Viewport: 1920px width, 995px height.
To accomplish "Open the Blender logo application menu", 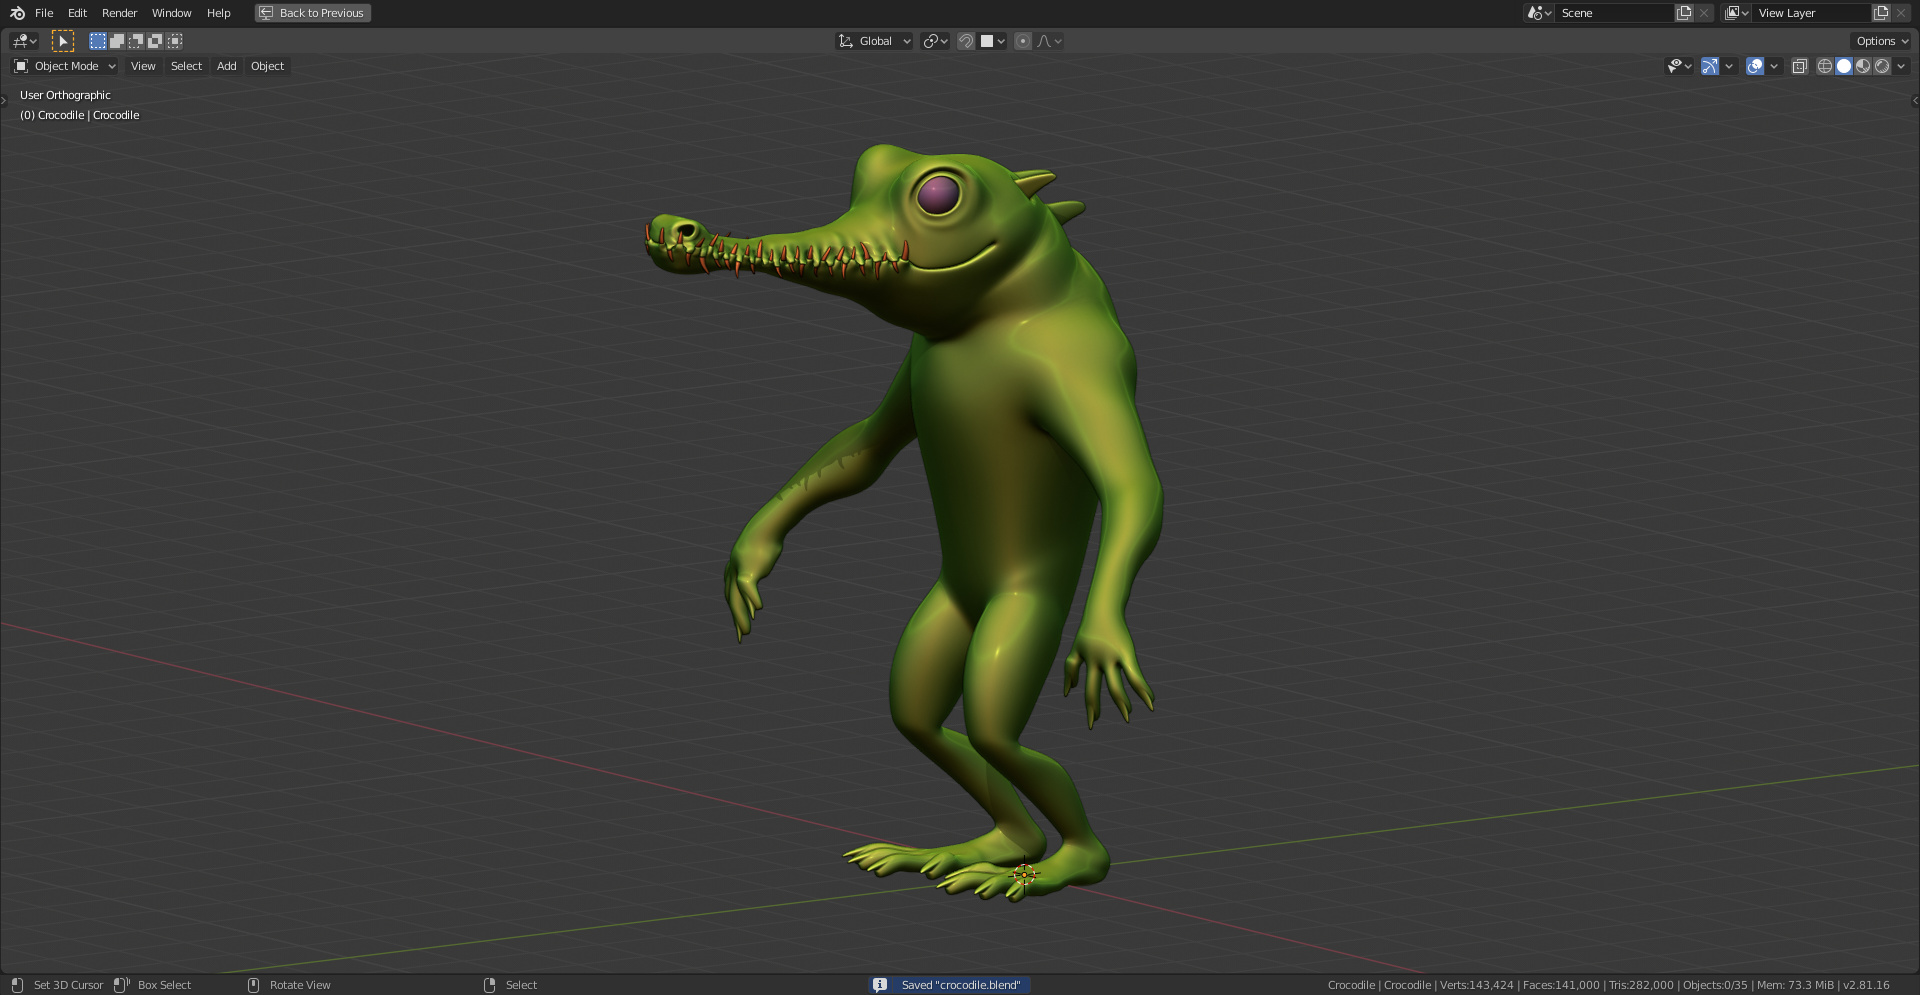I will 17,13.
